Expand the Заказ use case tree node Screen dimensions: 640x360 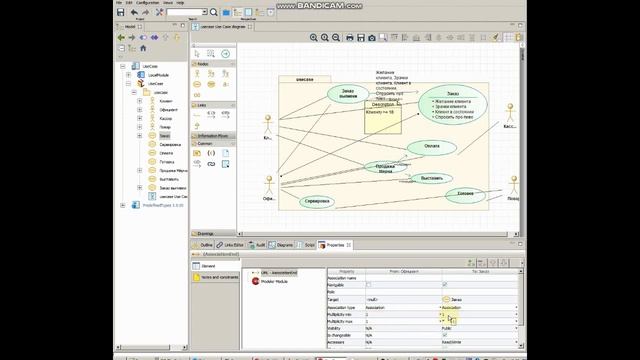click(x=140, y=136)
